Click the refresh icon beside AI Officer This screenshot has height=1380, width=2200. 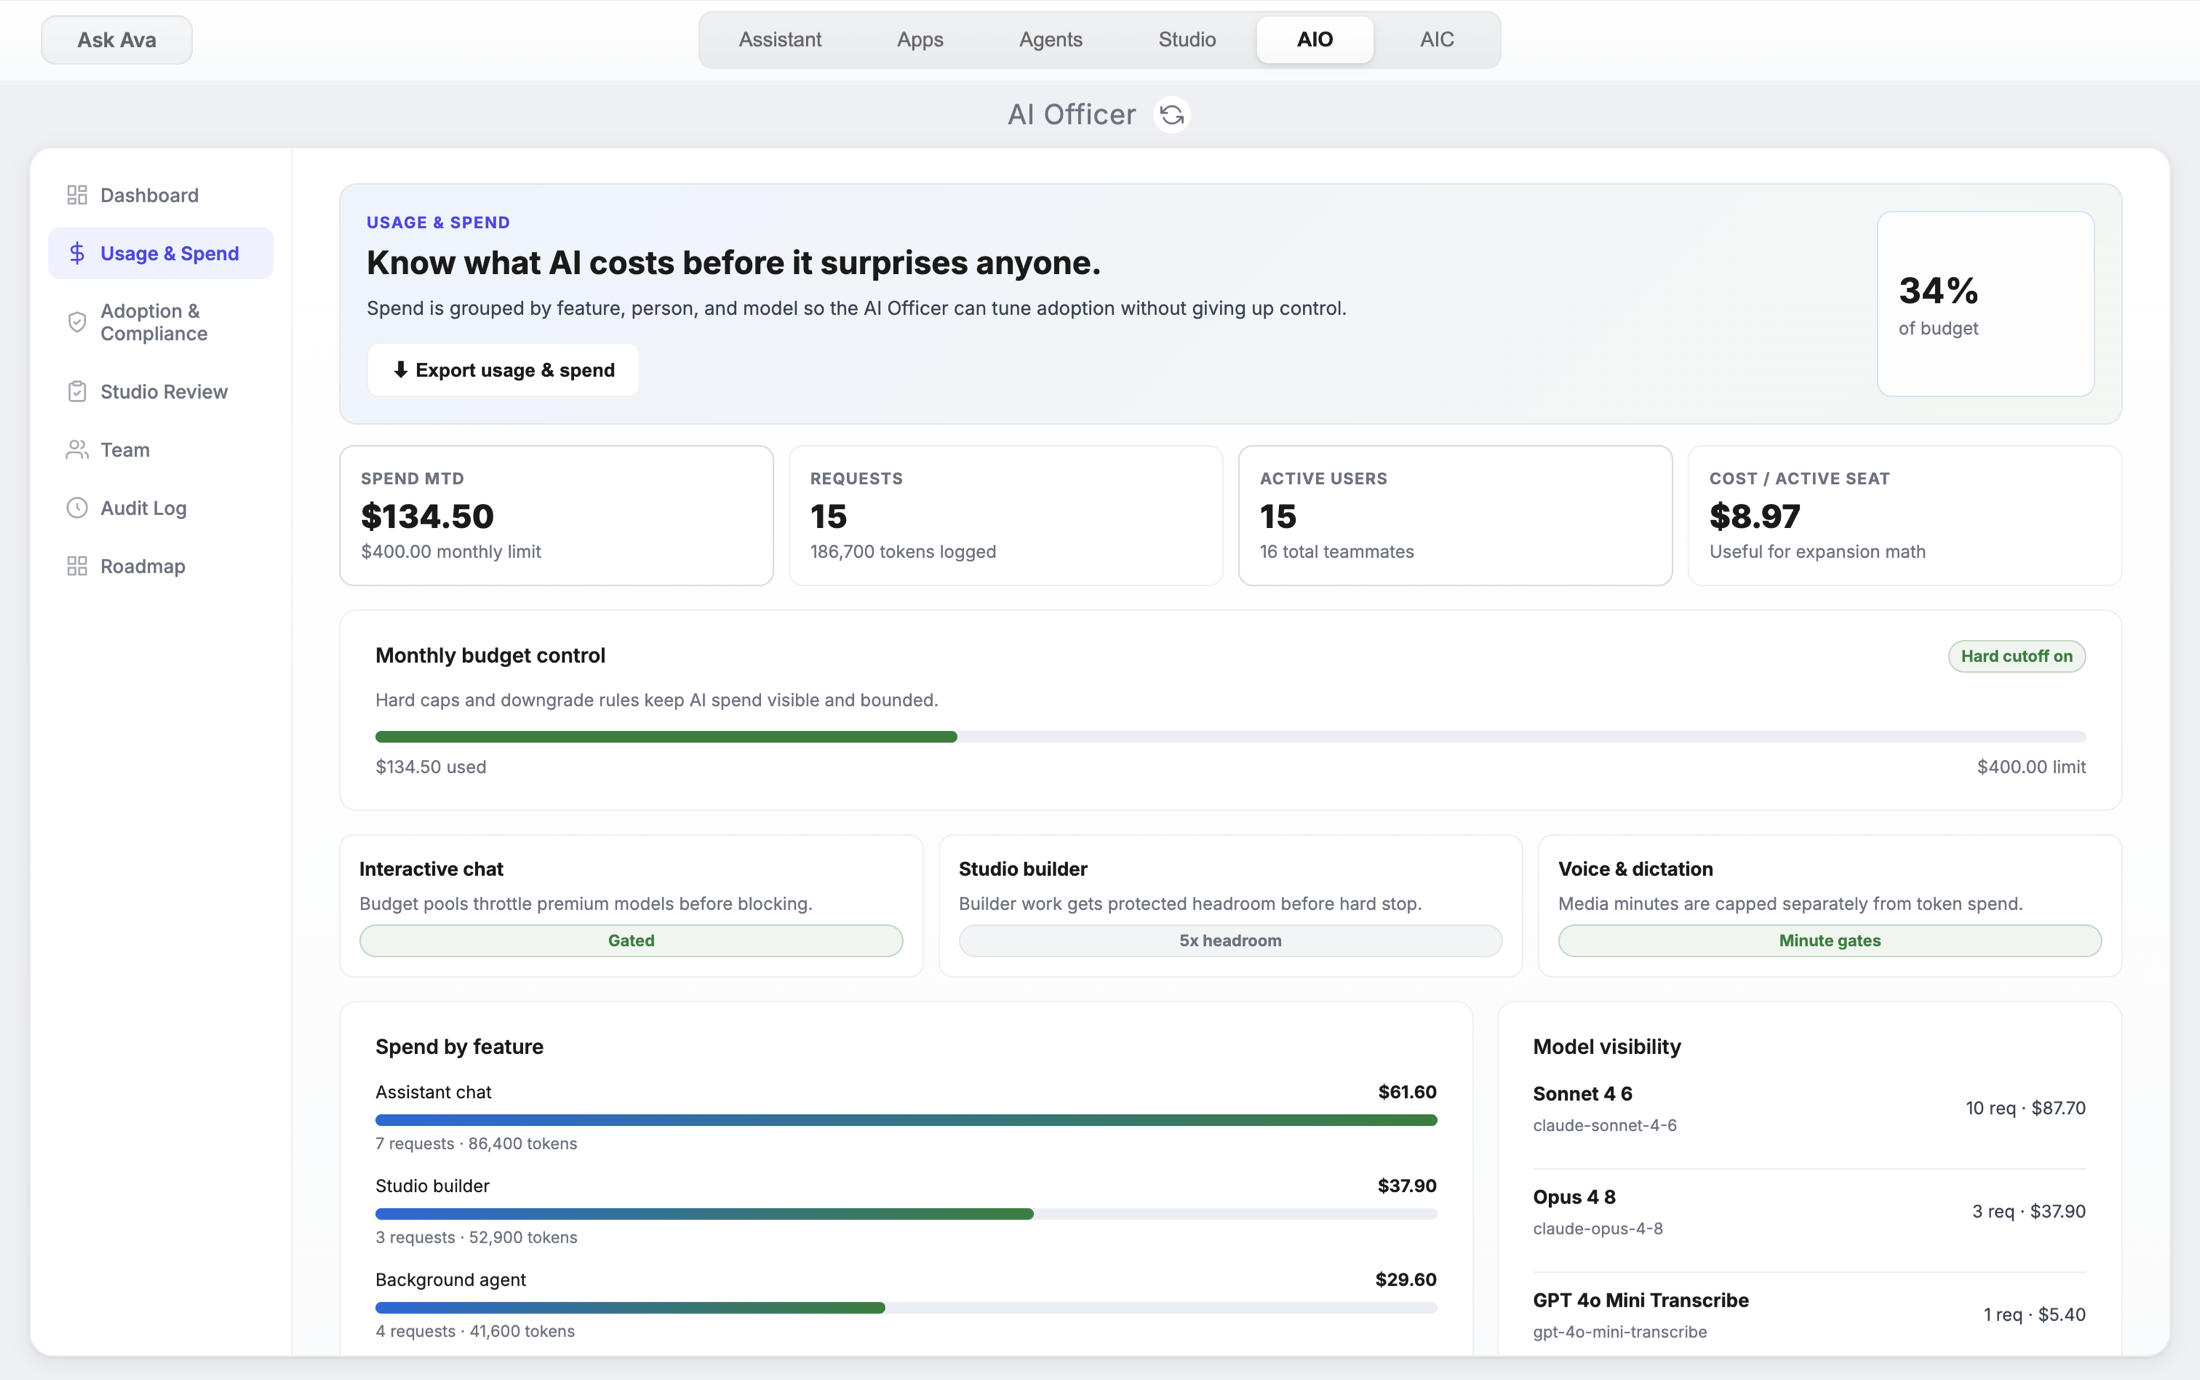tap(1172, 115)
